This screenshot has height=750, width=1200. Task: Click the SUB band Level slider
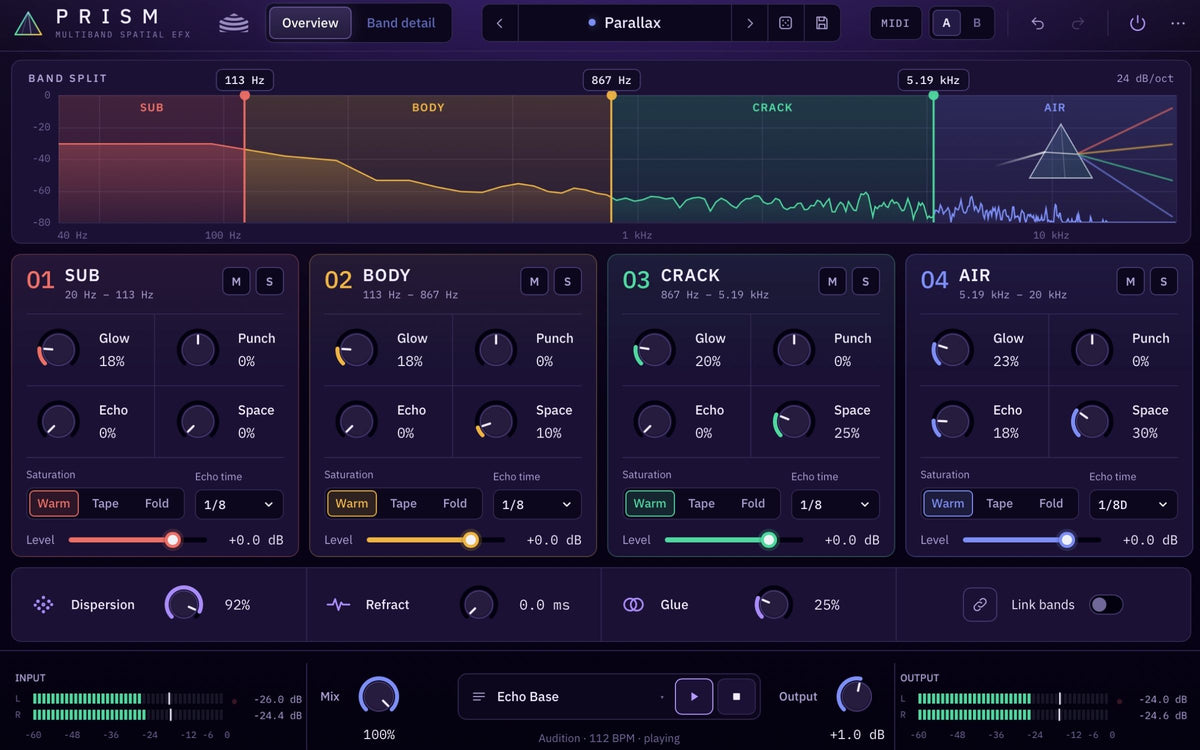pos(137,540)
